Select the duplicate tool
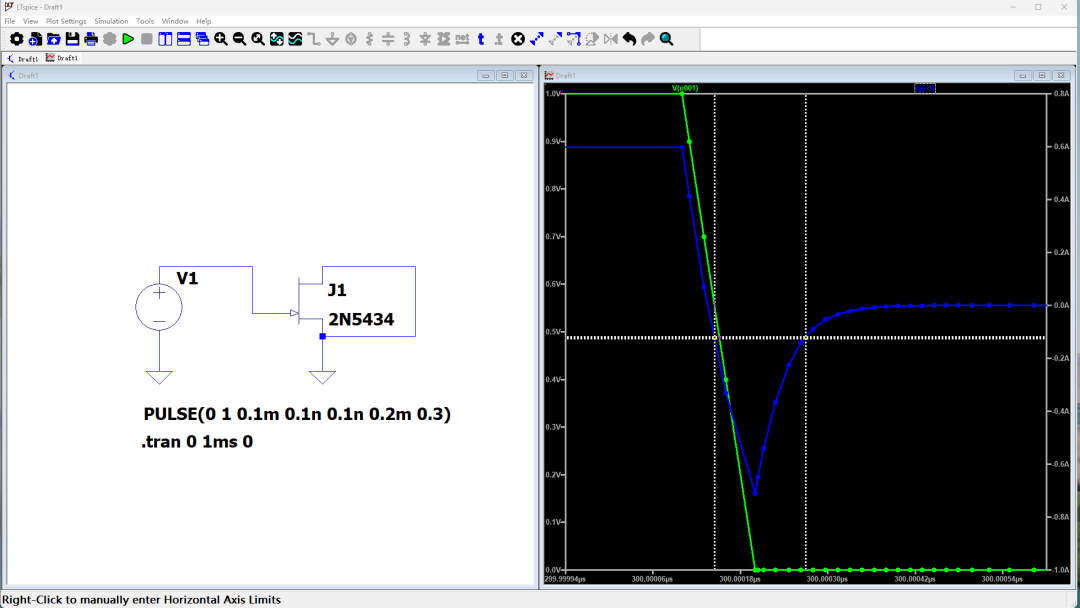Image resolution: width=1080 pixels, height=608 pixels. pyautogui.click(x=537, y=39)
